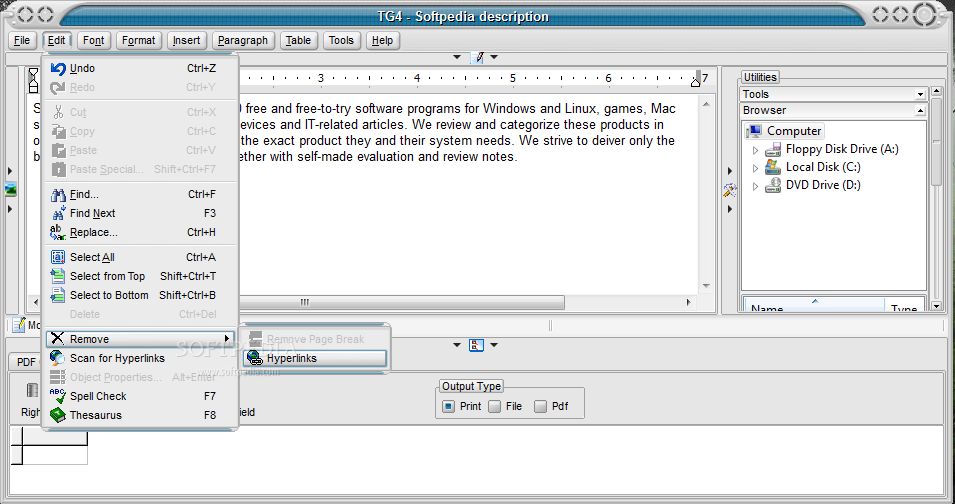Screen dimensions: 955x504
Task: Open dropdown arrow right of pen icon
Action: click(494, 57)
